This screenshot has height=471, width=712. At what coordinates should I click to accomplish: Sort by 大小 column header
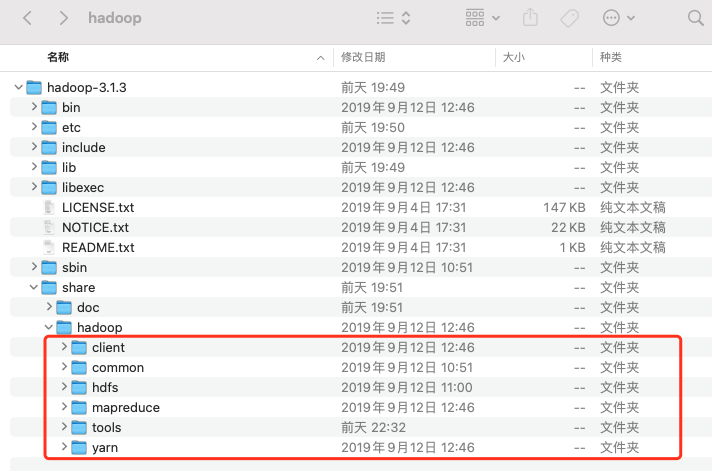514,57
